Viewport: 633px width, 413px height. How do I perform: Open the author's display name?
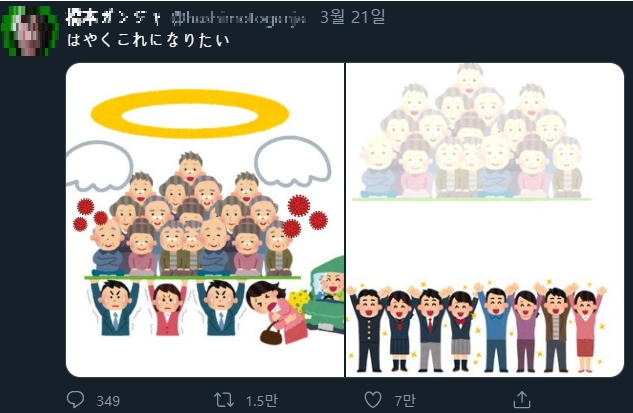pyautogui.click(x=113, y=17)
